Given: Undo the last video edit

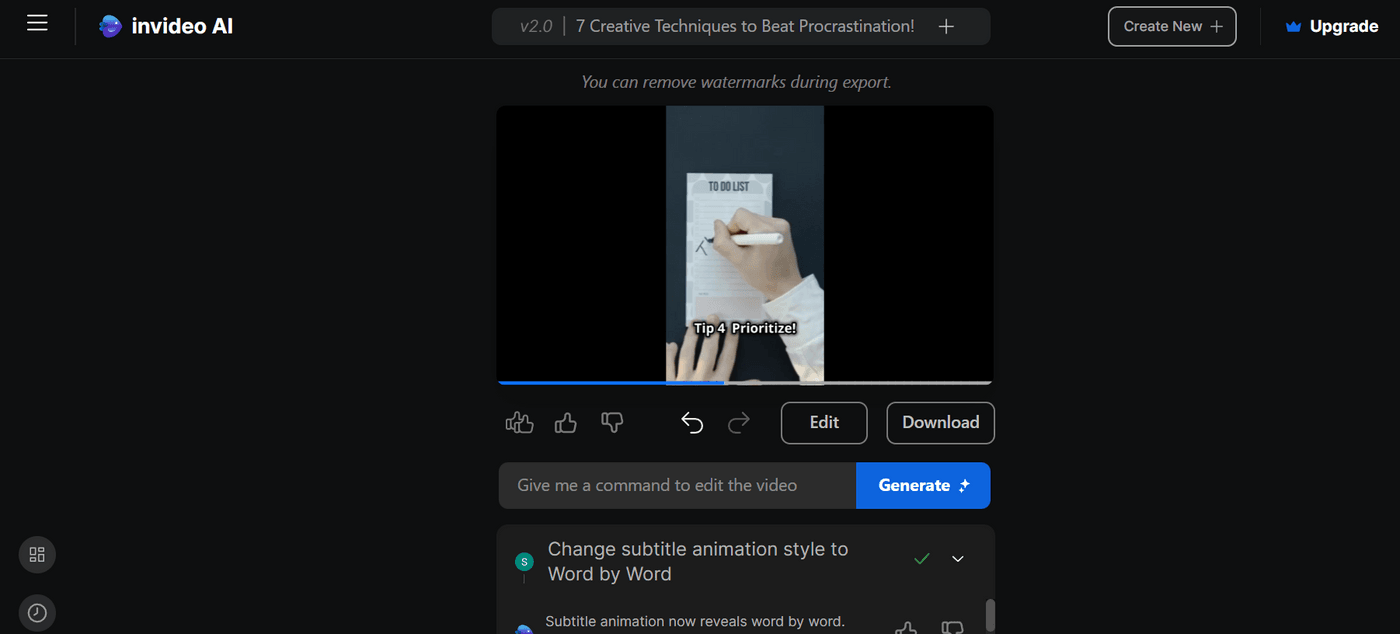Looking at the screenshot, I should click(x=692, y=422).
